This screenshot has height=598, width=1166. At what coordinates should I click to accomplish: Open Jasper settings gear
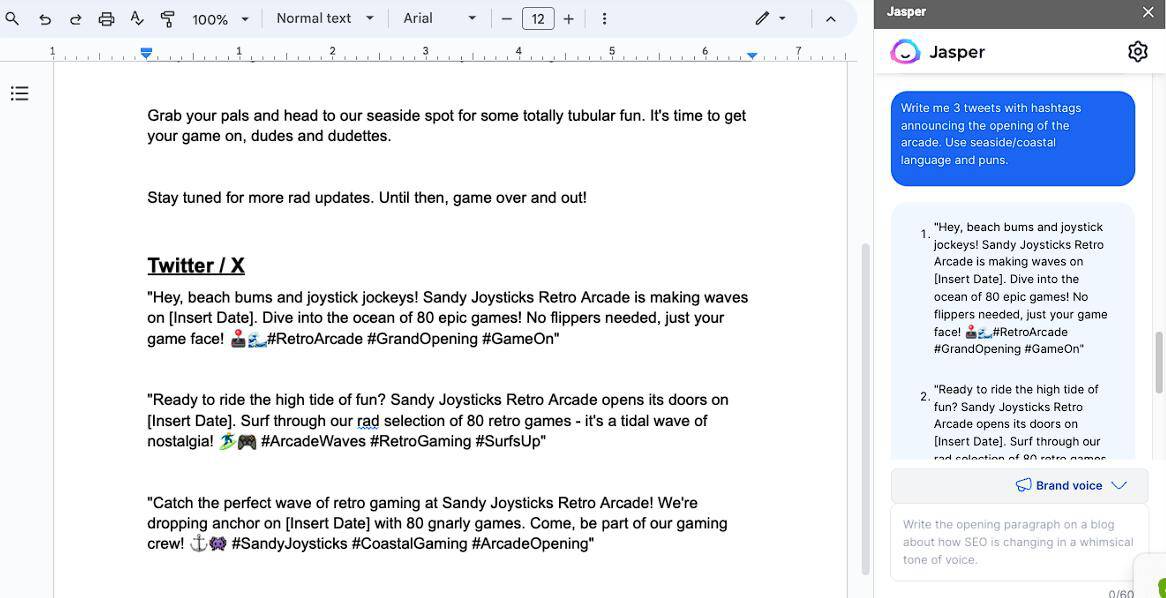pos(1137,52)
